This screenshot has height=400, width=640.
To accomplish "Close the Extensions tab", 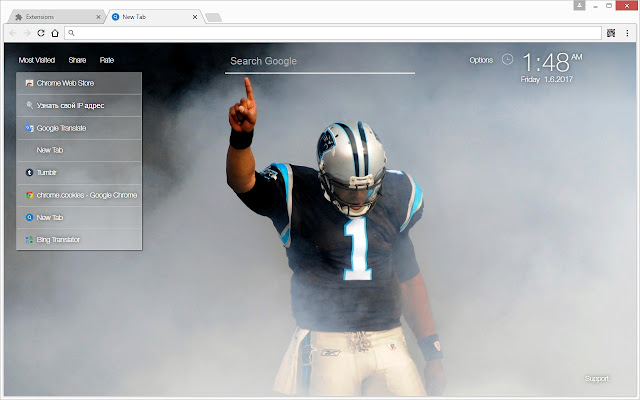I will pos(98,17).
